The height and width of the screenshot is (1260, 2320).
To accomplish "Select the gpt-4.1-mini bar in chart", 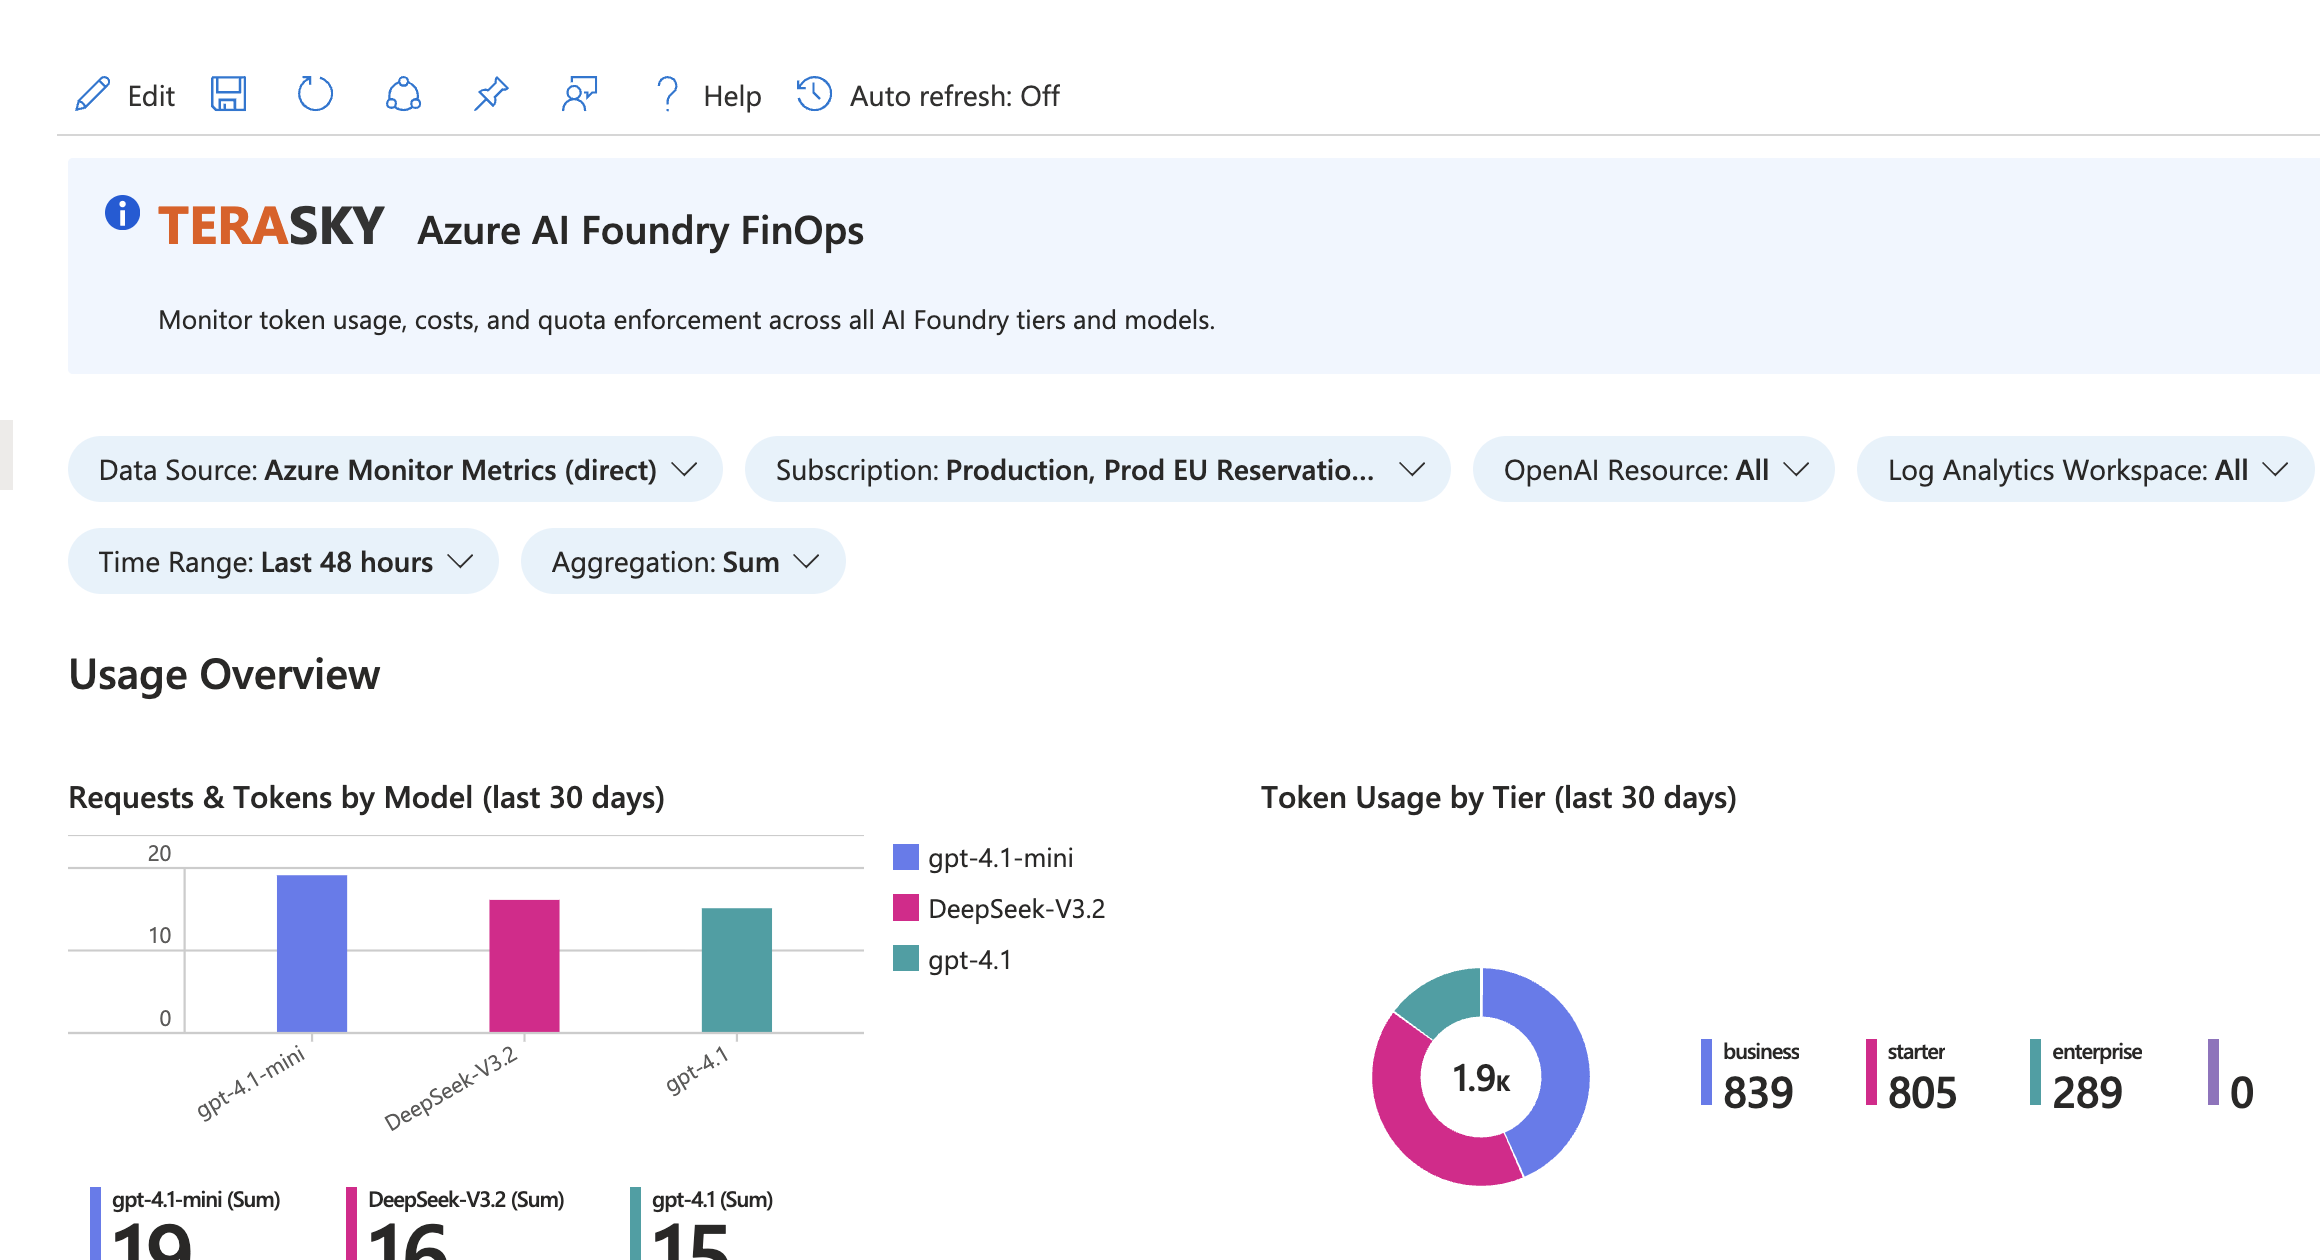I will (x=312, y=953).
